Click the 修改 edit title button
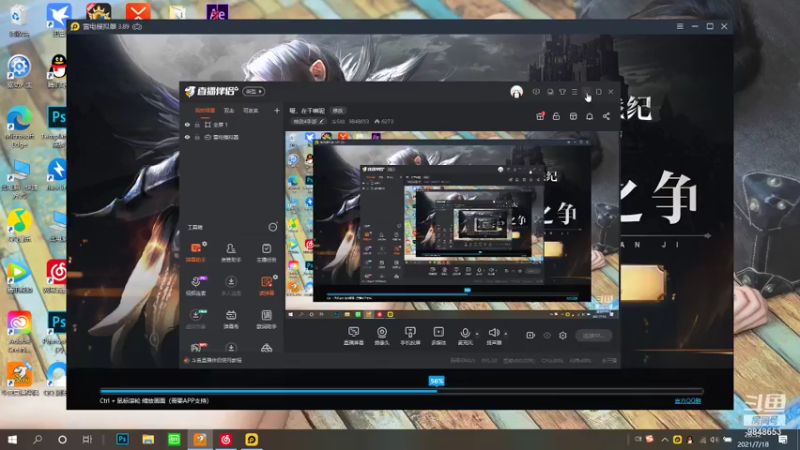Viewport: 800px width, 450px height. [338, 111]
